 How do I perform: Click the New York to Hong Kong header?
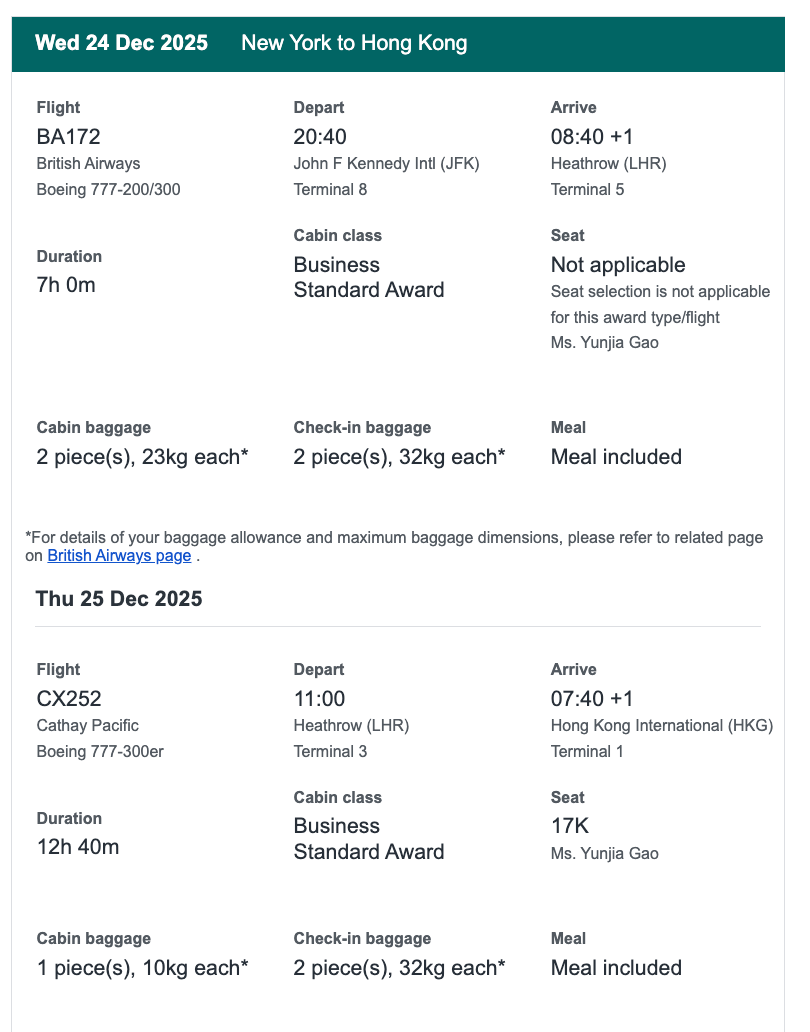pos(354,43)
